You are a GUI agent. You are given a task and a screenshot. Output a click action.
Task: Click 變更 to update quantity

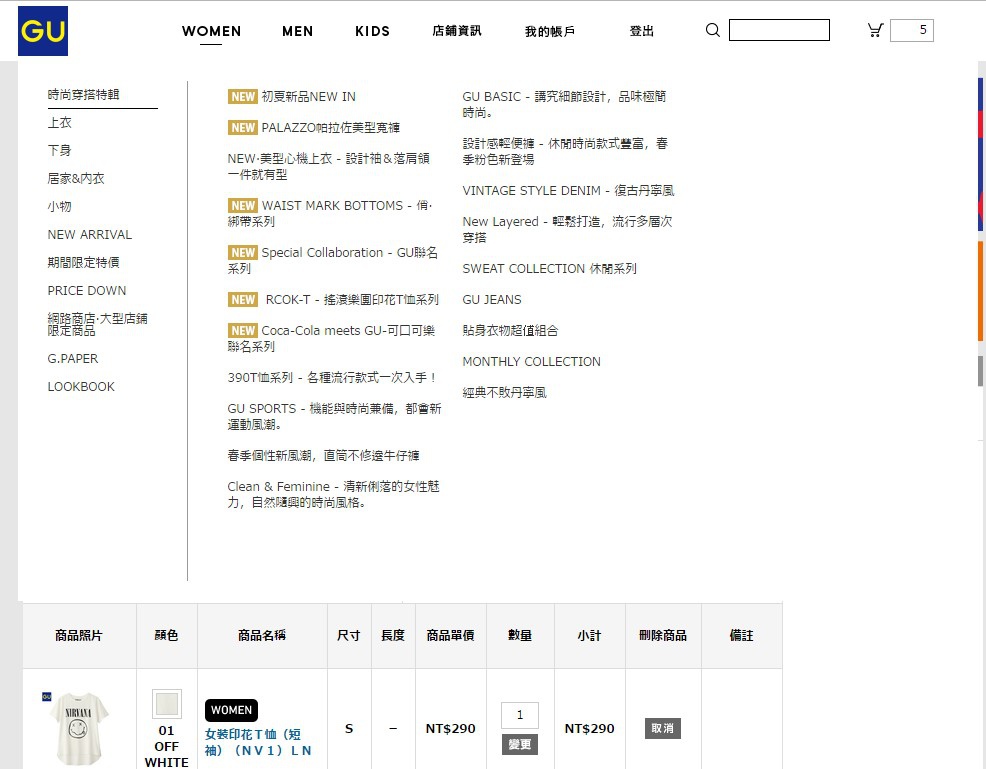tap(519, 744)
